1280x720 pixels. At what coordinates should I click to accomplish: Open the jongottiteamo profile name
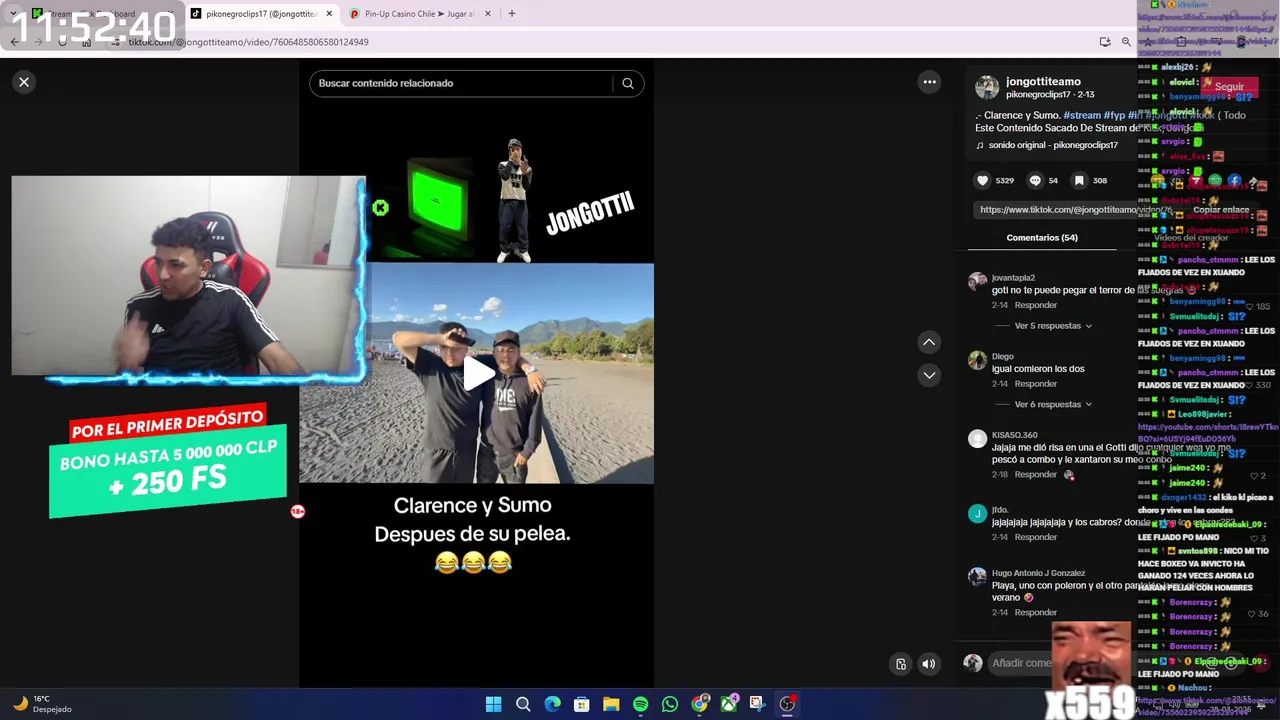click(x=1043, y=81)
